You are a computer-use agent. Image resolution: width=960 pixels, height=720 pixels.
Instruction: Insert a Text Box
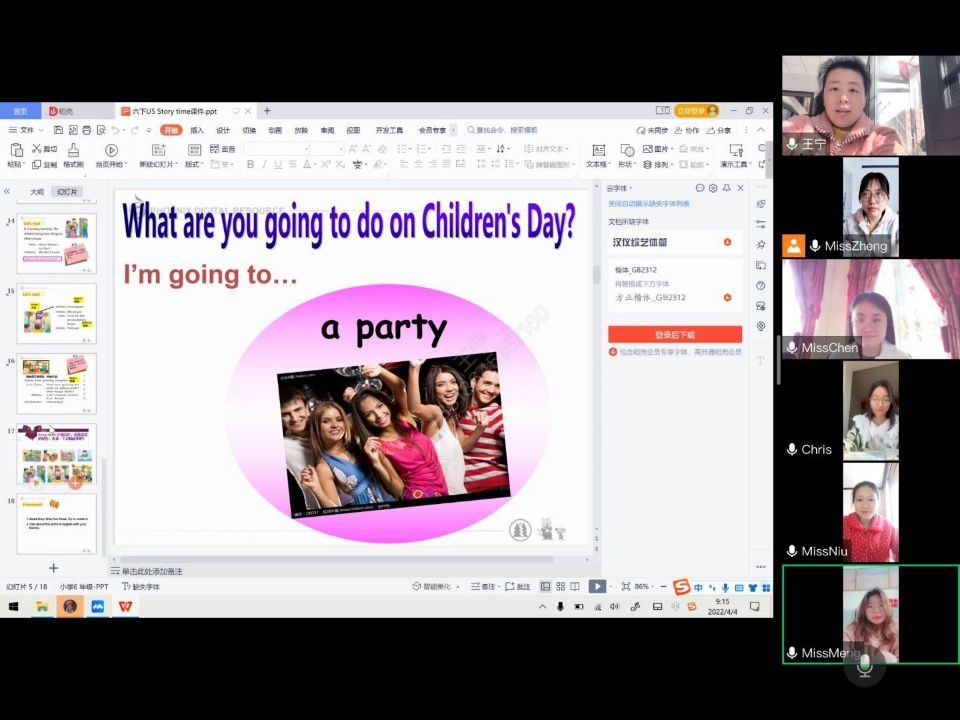tap(598, 155)
